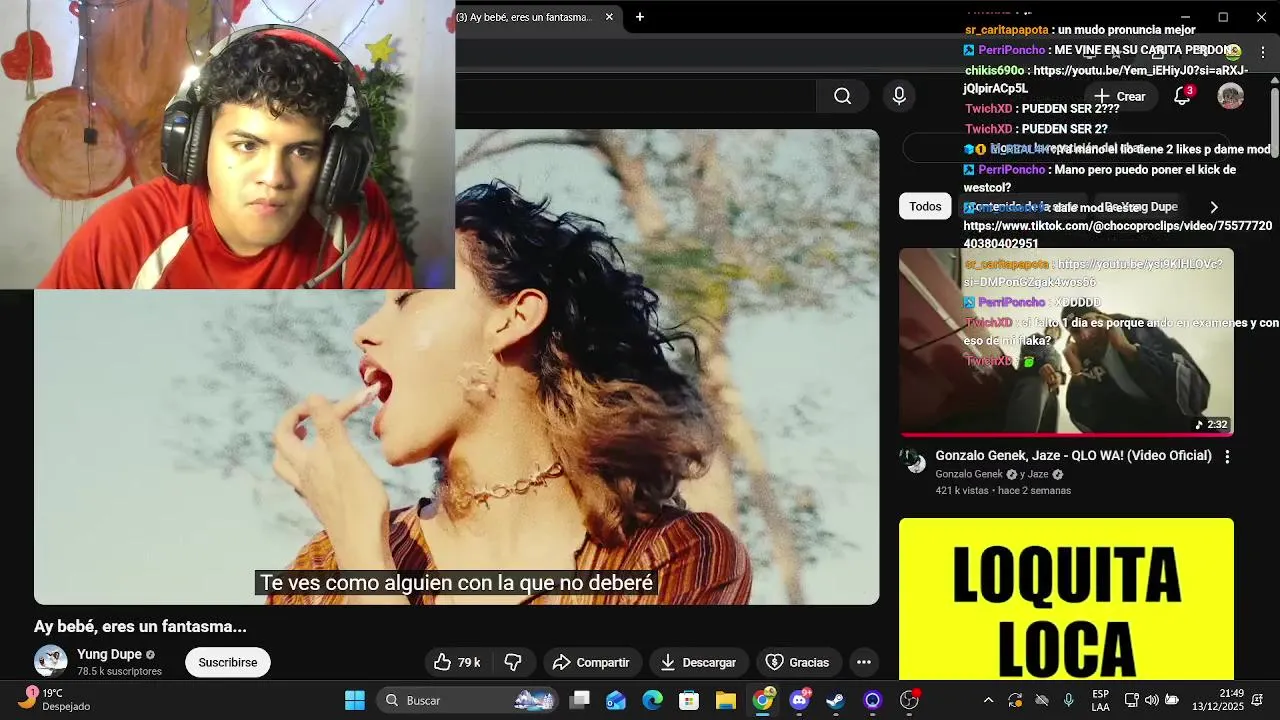The width and height of the screenshot is (1280, 720).
Task: Click the Descargar download button
Action: 698,662
